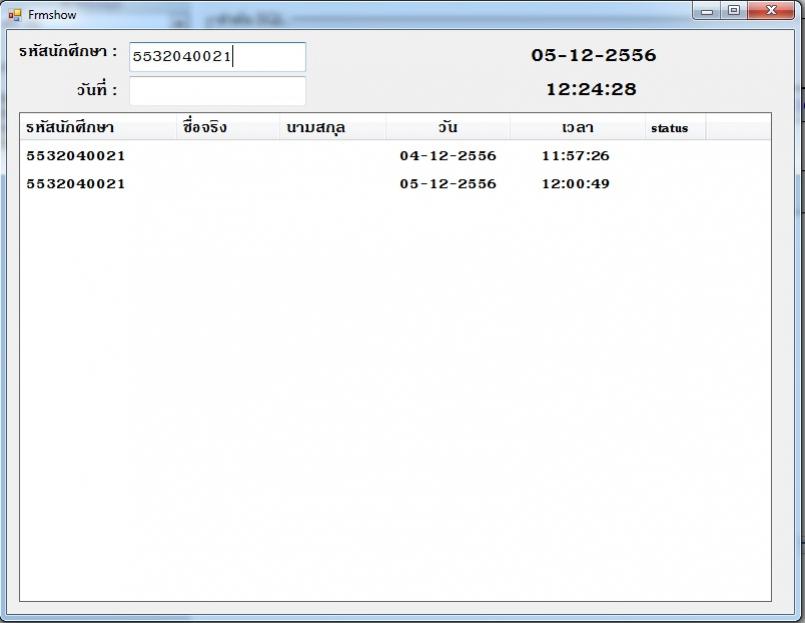Image resolution: width=805 pixels, height=623 pixels.
Task: Click the ชื่อจริง column header
Action: tap(228, 127)
